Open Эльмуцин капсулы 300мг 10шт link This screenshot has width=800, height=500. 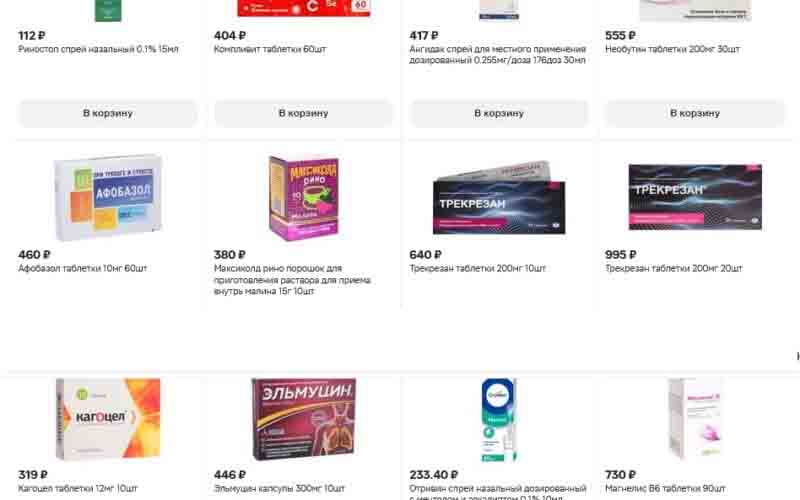click(x=279, y=488)
